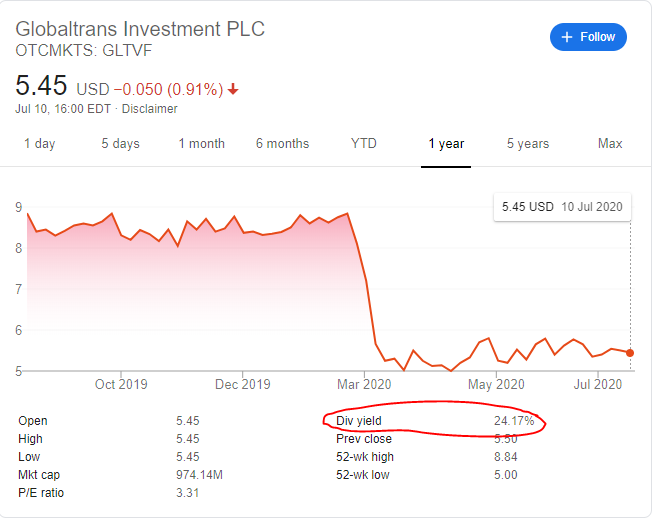This screenshot has width=655, height=519.
Task: Show the Max time range
Action: [610, 144]
